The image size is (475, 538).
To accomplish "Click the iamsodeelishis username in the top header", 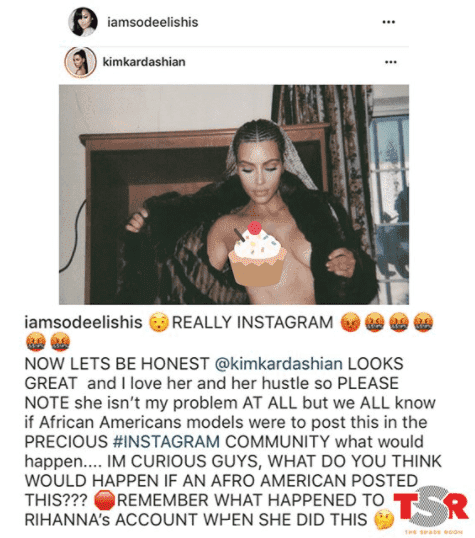I will click(x=153, y=22).
